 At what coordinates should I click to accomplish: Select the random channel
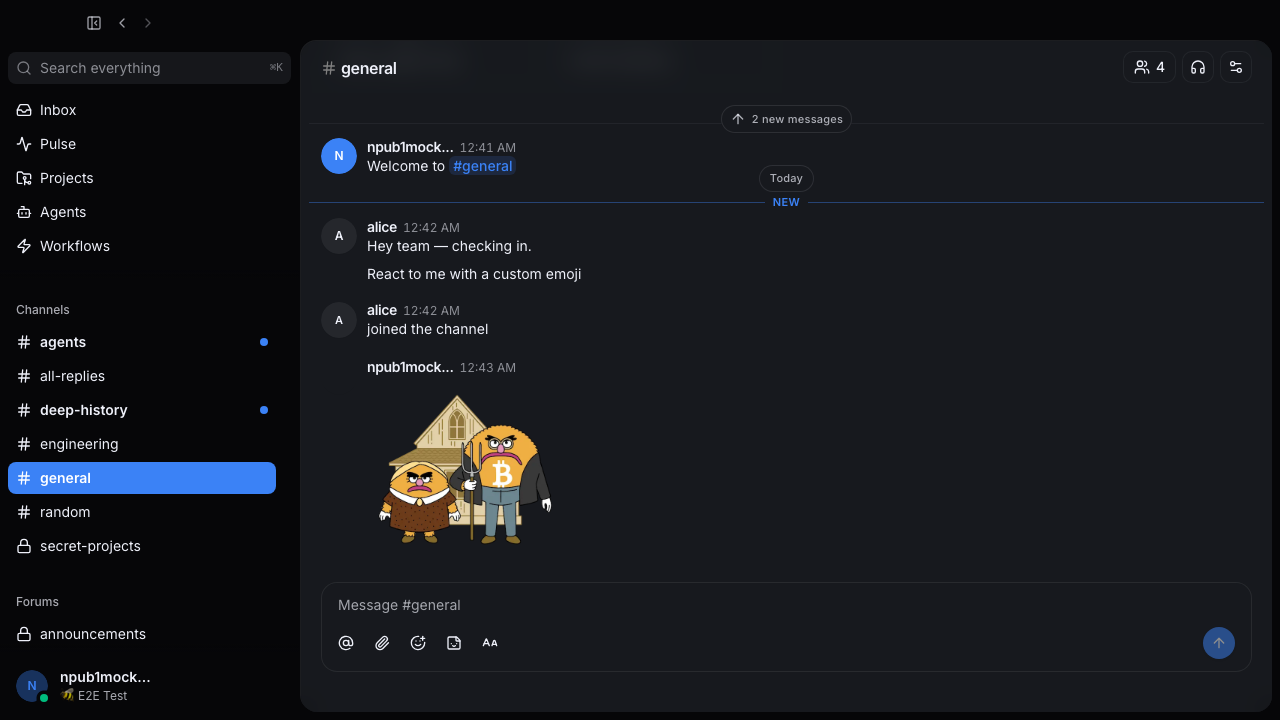pos(142,512)
